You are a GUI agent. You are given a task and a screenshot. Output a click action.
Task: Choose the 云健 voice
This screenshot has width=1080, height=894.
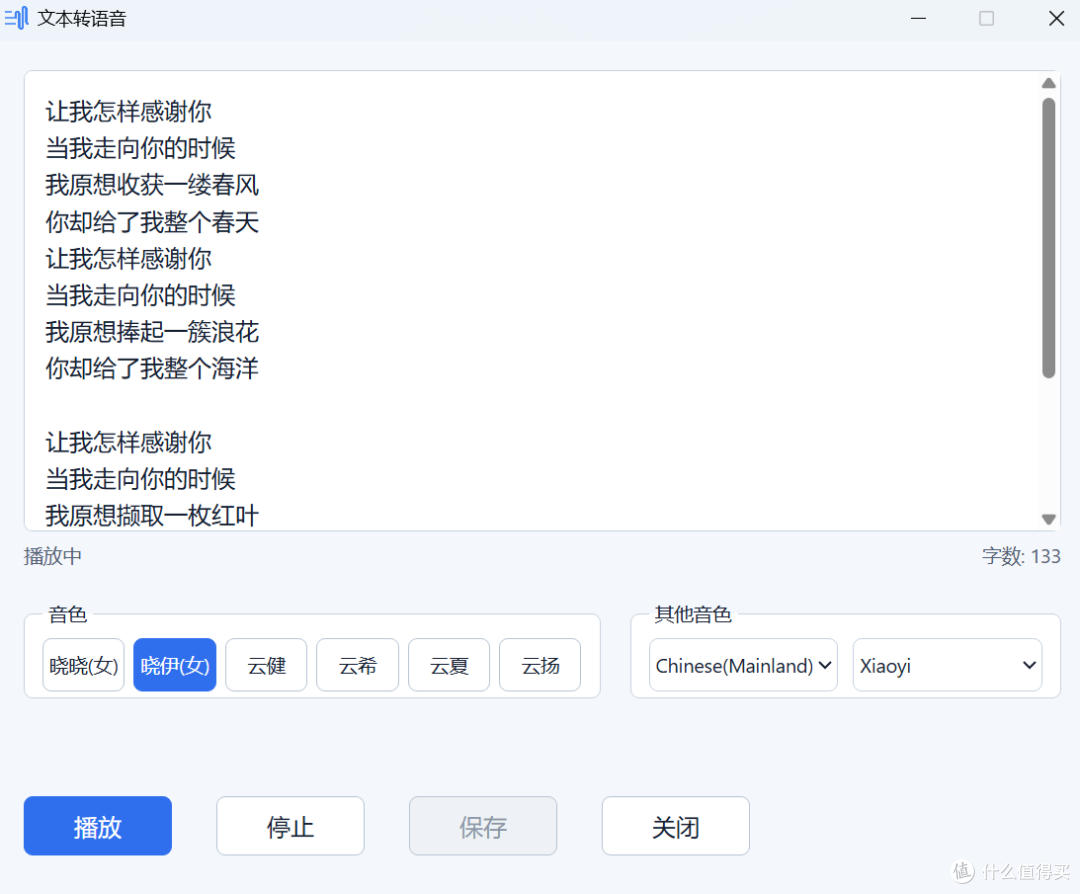click(x=266, y=665)
